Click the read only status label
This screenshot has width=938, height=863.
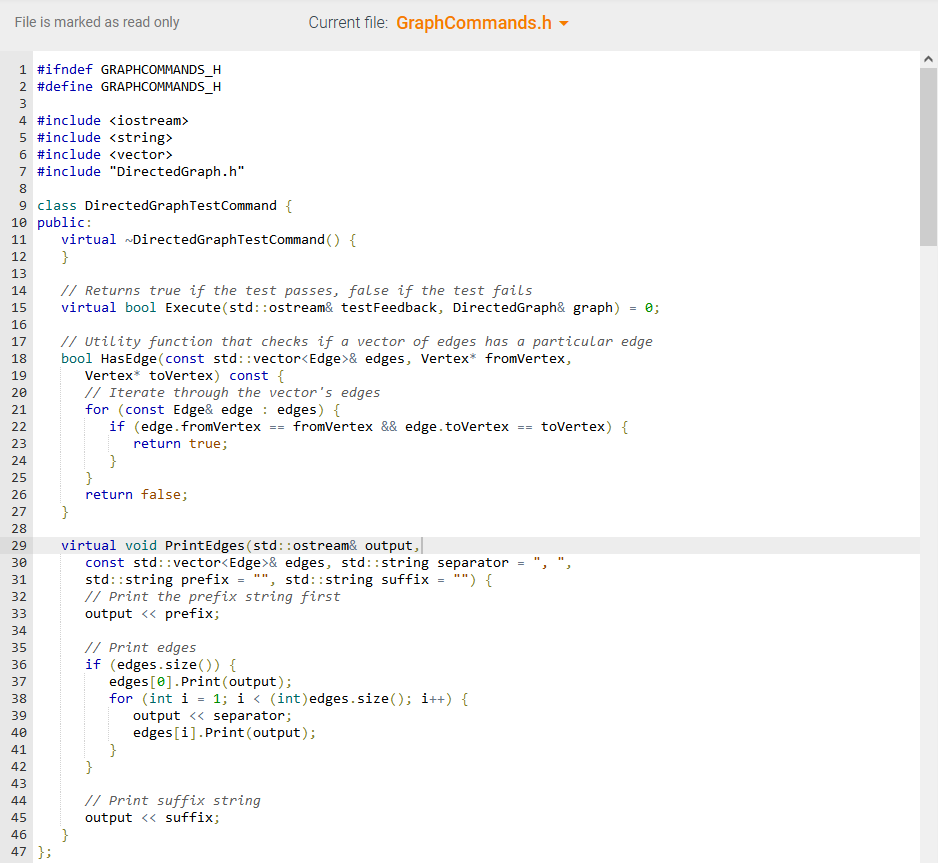(96, 22)
